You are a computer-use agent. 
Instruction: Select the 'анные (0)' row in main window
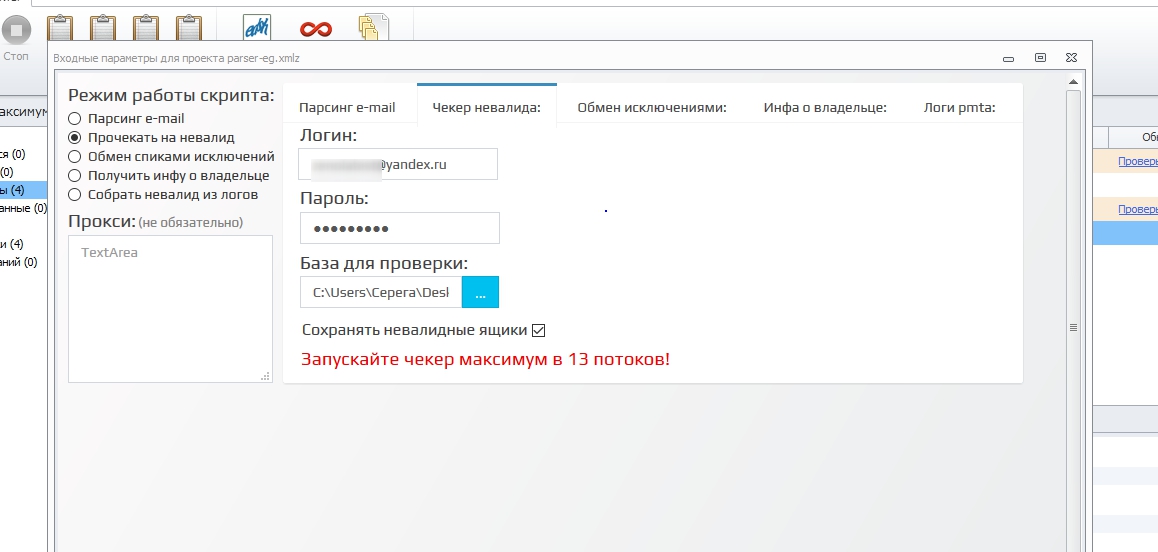pos(24,208)
